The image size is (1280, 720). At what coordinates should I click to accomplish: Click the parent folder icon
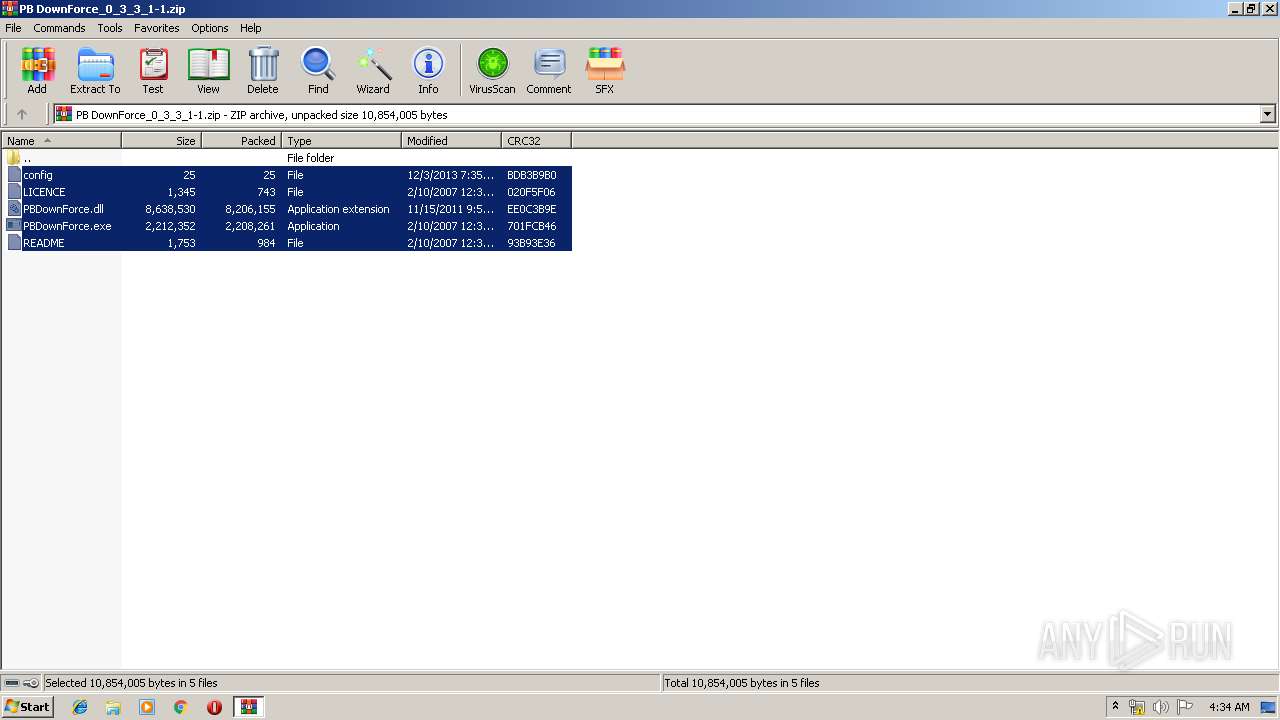pyautogui.click(x=14, y=158)
